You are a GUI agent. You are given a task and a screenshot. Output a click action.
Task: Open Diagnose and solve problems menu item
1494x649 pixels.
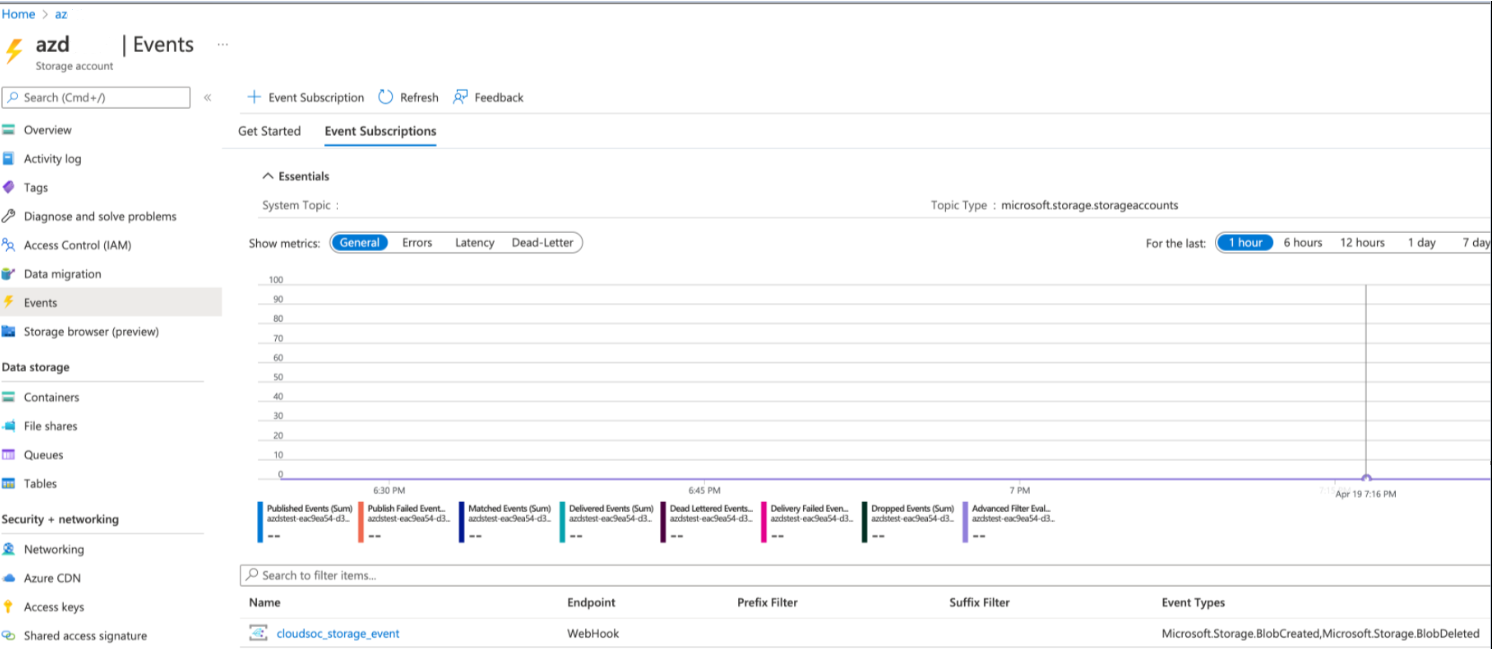click(x=99, y=216)
